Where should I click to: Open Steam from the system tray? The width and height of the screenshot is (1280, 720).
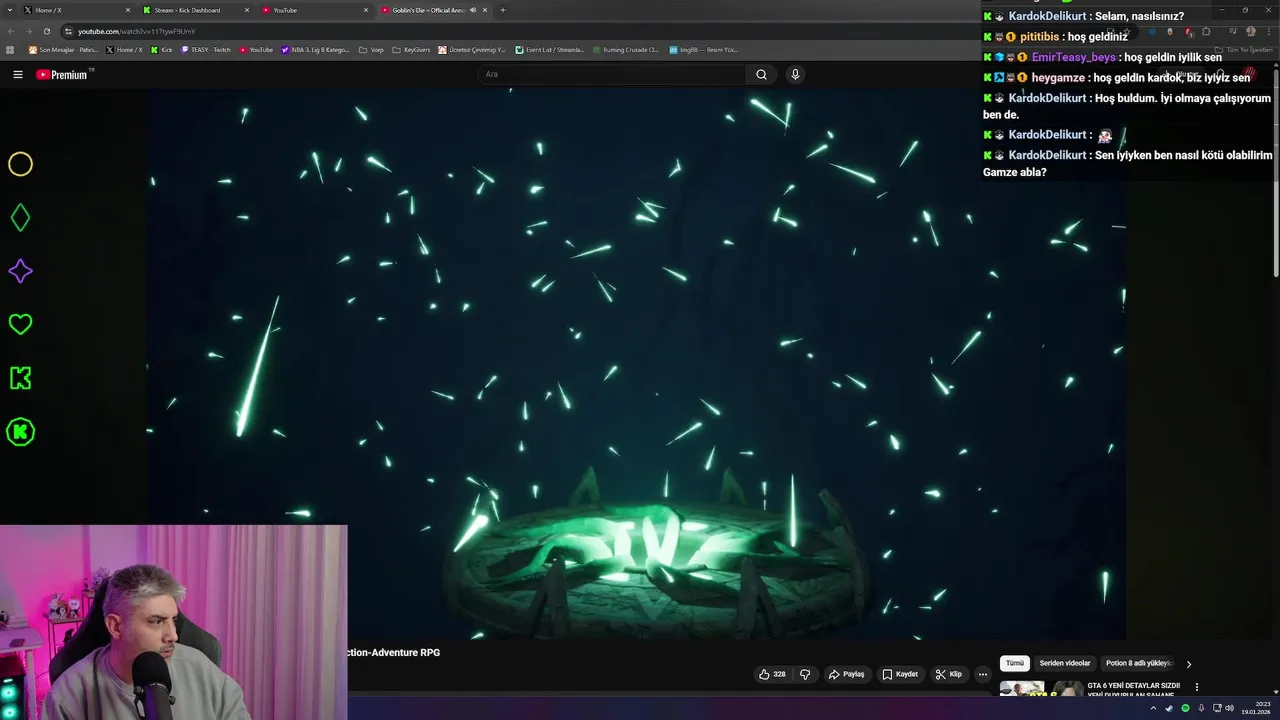click(1169, 708)
